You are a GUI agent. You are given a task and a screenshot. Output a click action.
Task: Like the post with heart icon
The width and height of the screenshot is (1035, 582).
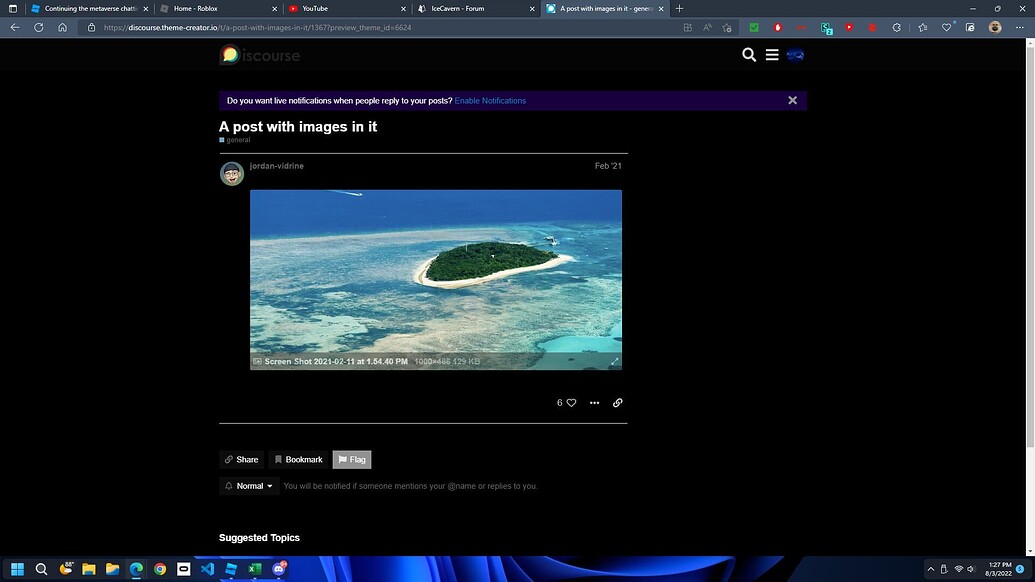tap(571, 403)
